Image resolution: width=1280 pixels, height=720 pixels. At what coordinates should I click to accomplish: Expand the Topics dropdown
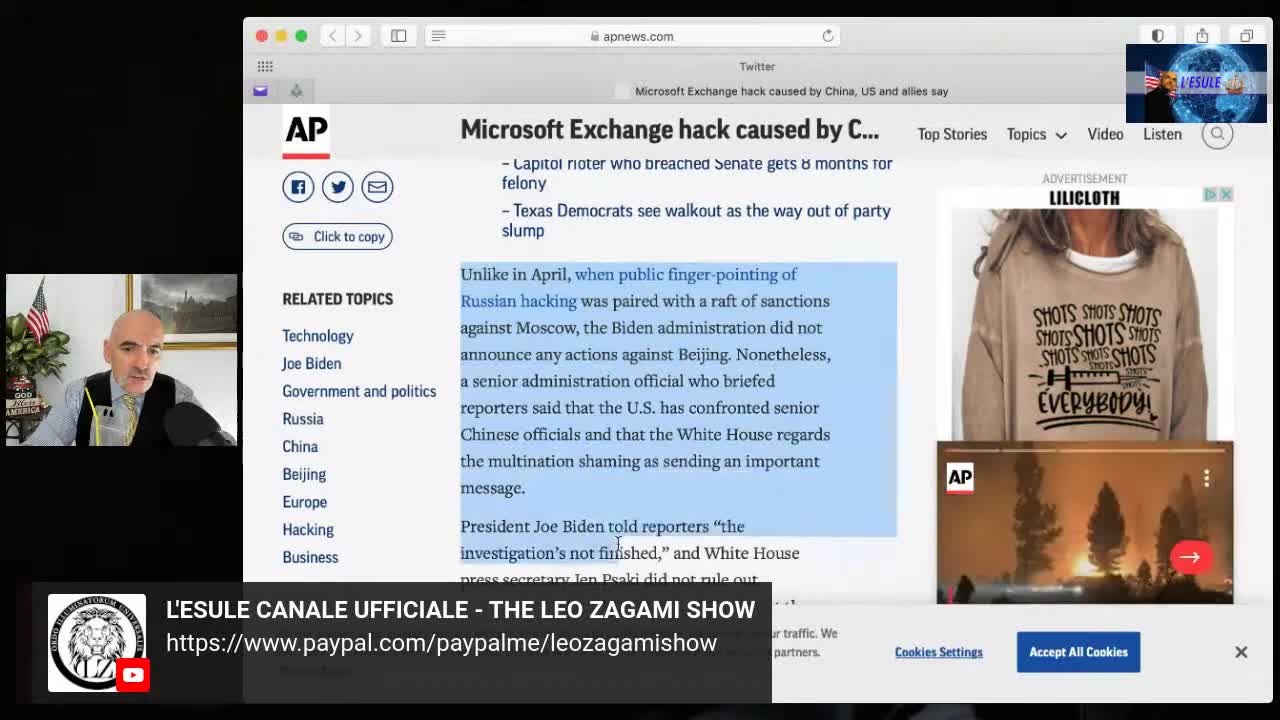(x=1036, y=134)
